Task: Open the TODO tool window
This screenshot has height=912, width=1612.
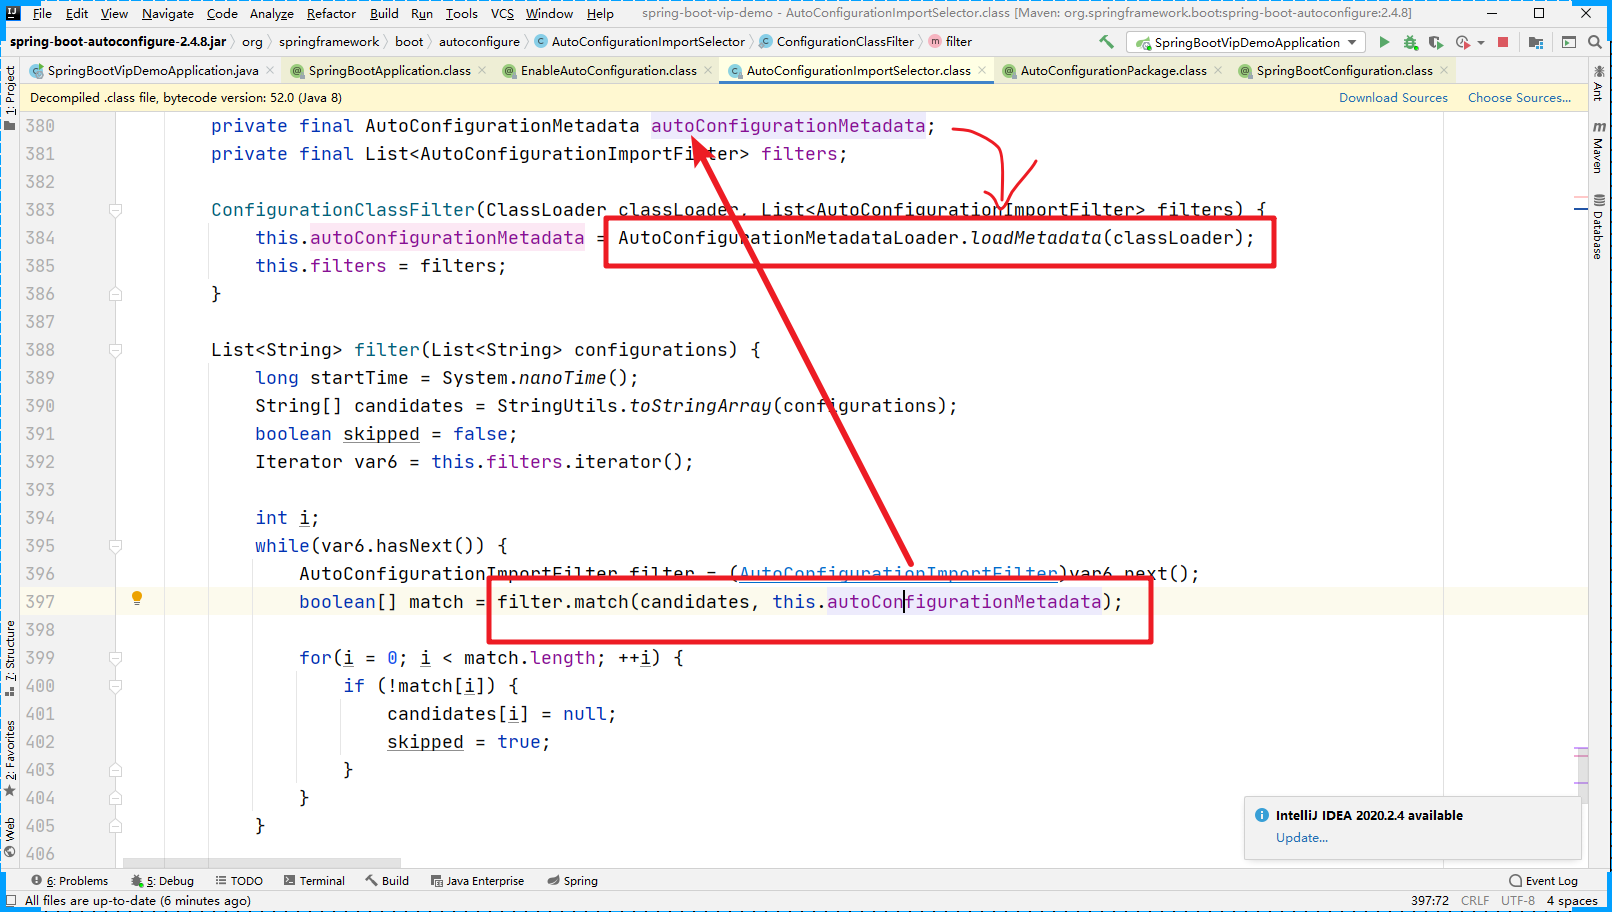Action: (x=239, y=881)
